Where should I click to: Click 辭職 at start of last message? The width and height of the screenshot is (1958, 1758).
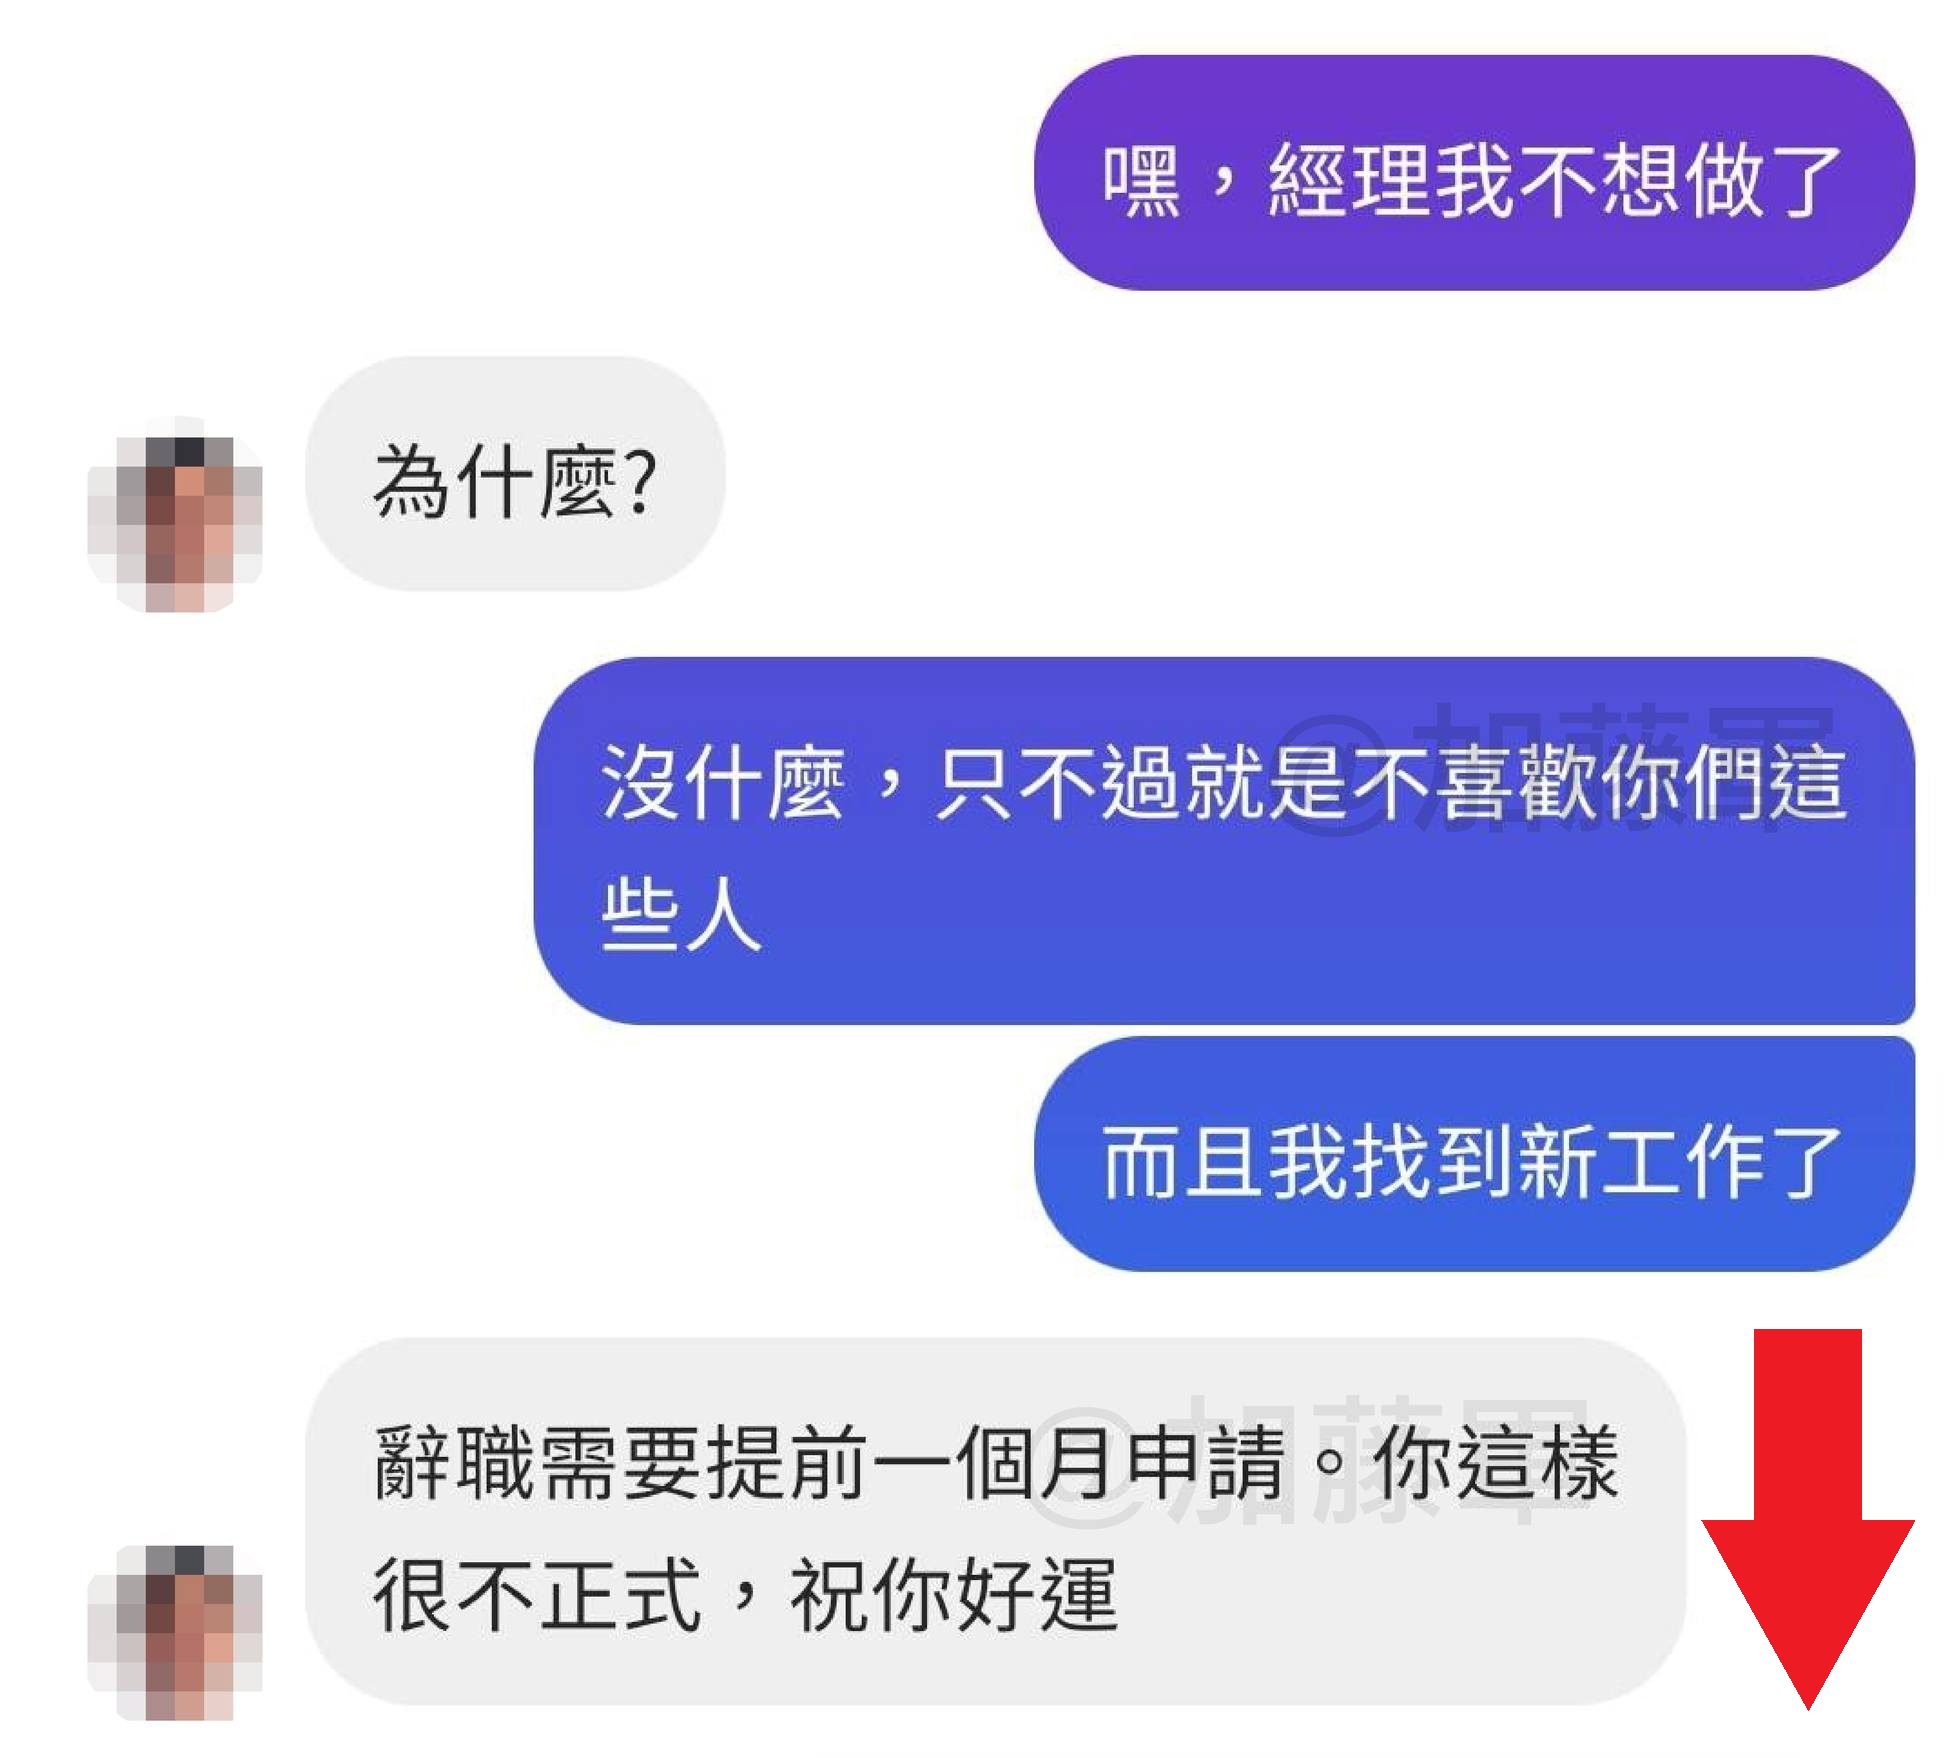click(455, 1463)
